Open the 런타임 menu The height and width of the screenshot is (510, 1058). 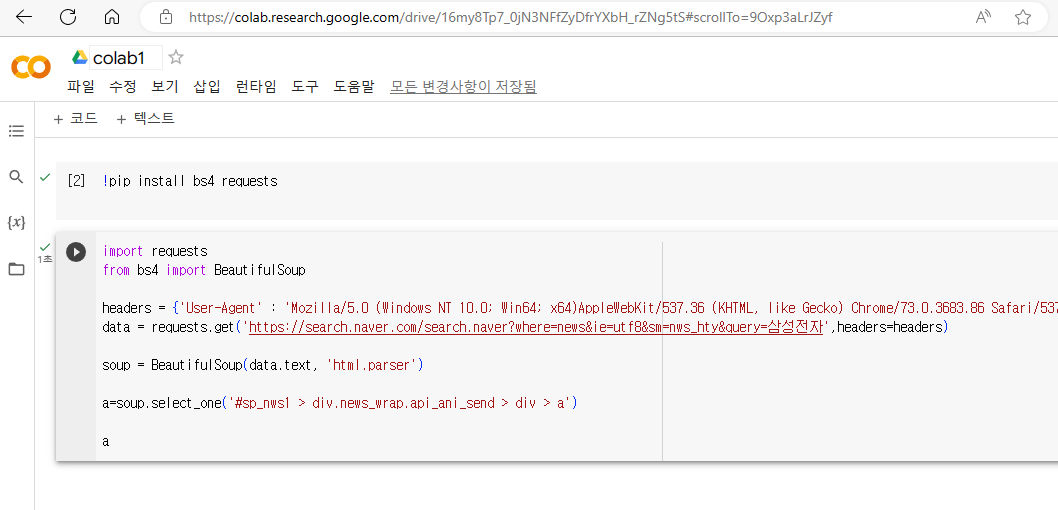pyautogui.click(x=256, y=86)
